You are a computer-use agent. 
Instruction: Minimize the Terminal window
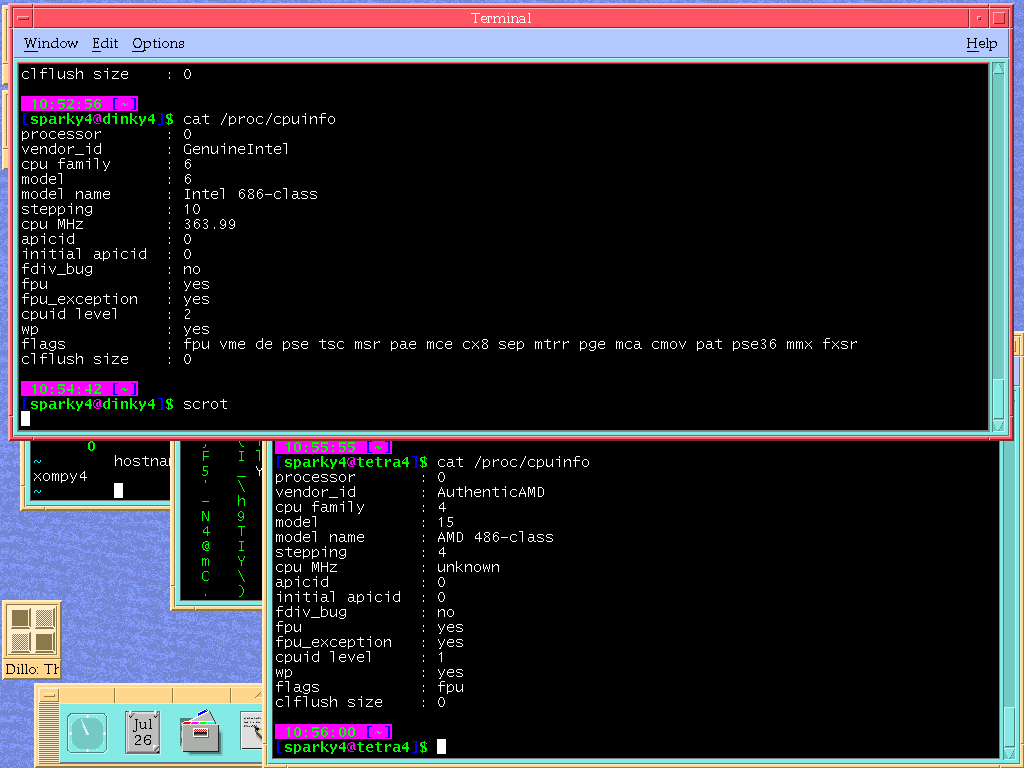[978, 18]
